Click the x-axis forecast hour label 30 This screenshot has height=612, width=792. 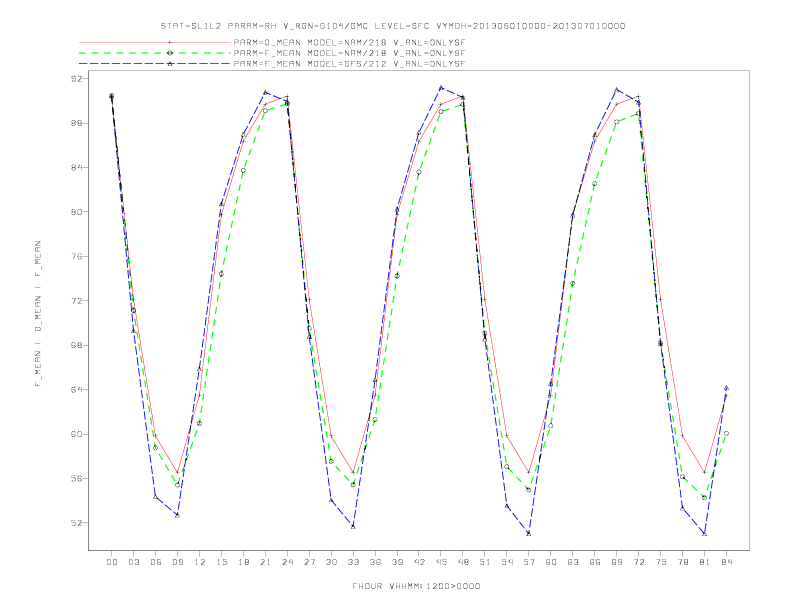331,562
